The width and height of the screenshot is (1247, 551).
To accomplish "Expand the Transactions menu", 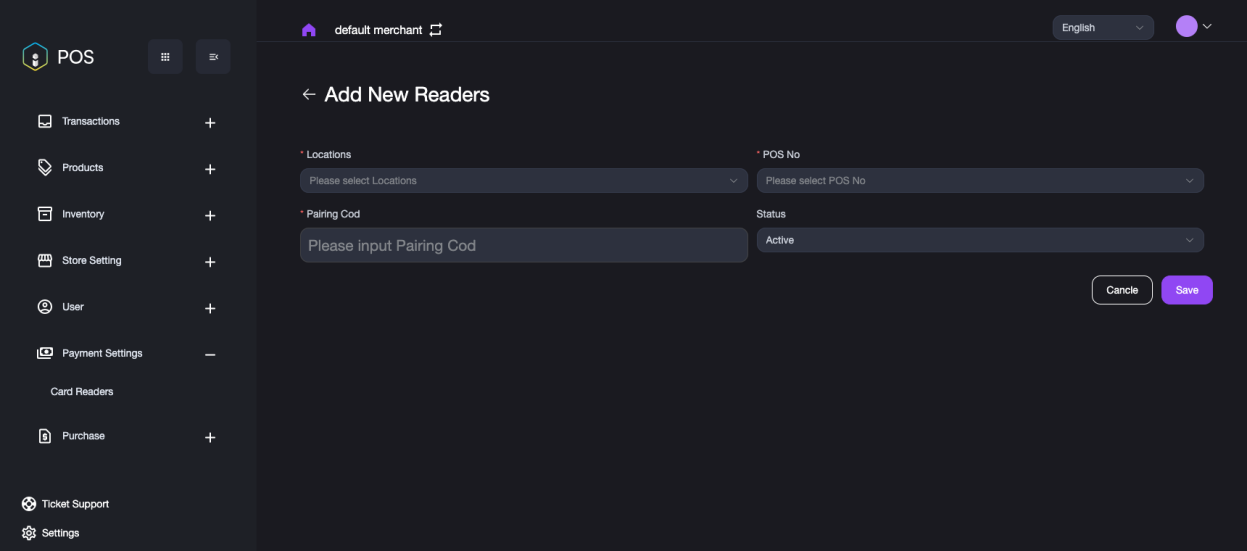I will coord(210,123).
